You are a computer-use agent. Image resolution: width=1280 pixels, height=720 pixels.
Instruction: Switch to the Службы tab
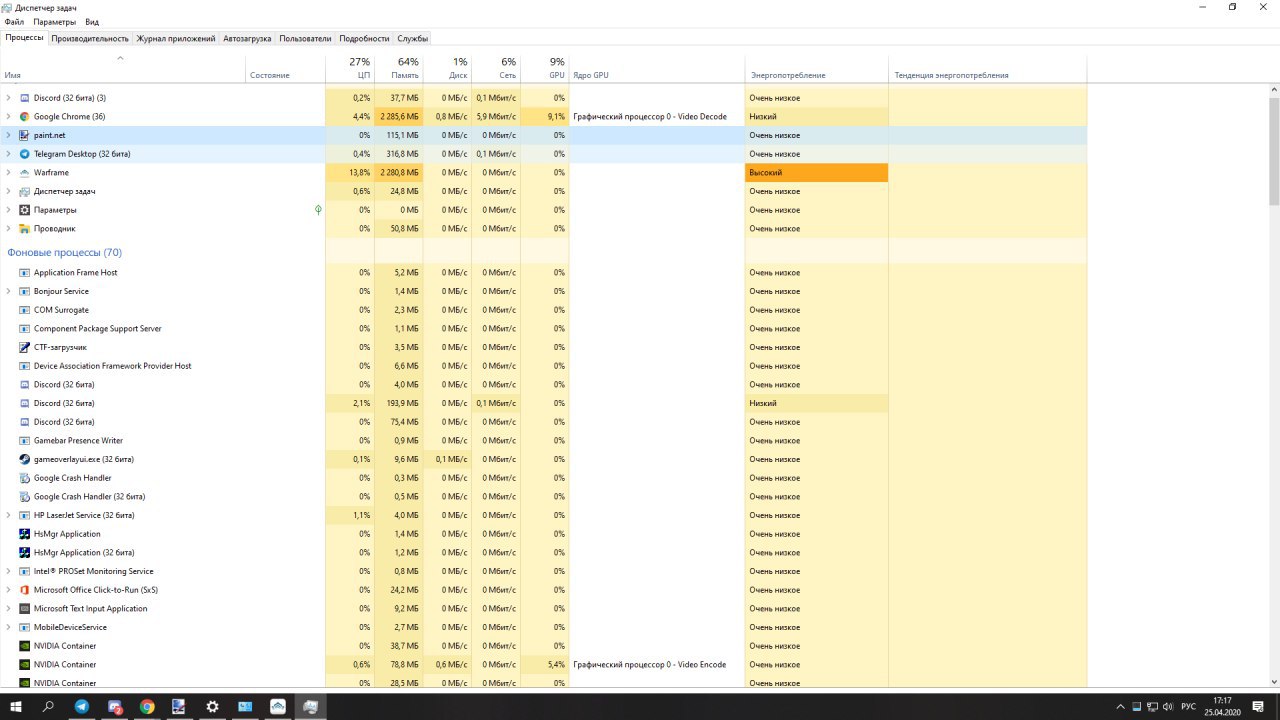pos(412,38)
